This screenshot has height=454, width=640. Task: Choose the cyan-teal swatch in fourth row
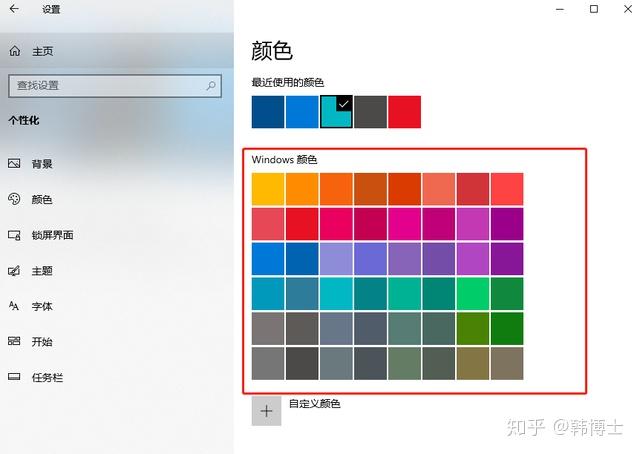(x=336, y=294)
